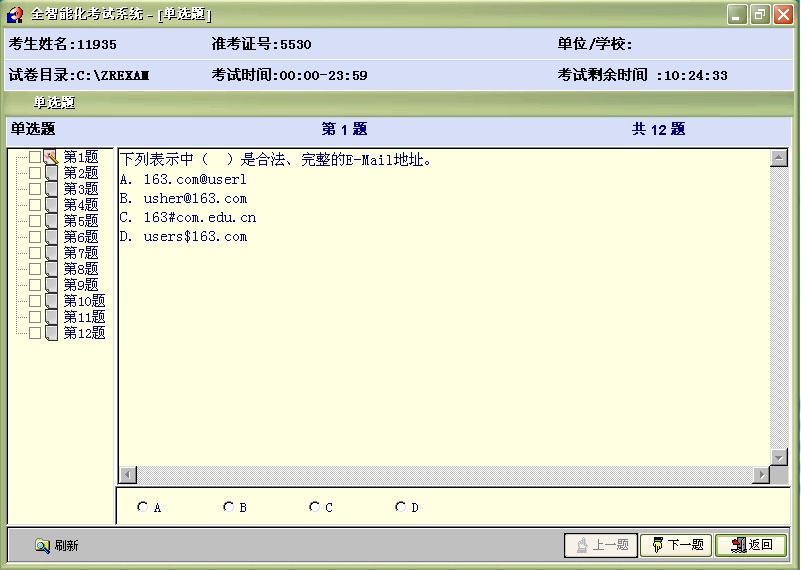Open question 第6题 in the tree

[x=81, y=237]
